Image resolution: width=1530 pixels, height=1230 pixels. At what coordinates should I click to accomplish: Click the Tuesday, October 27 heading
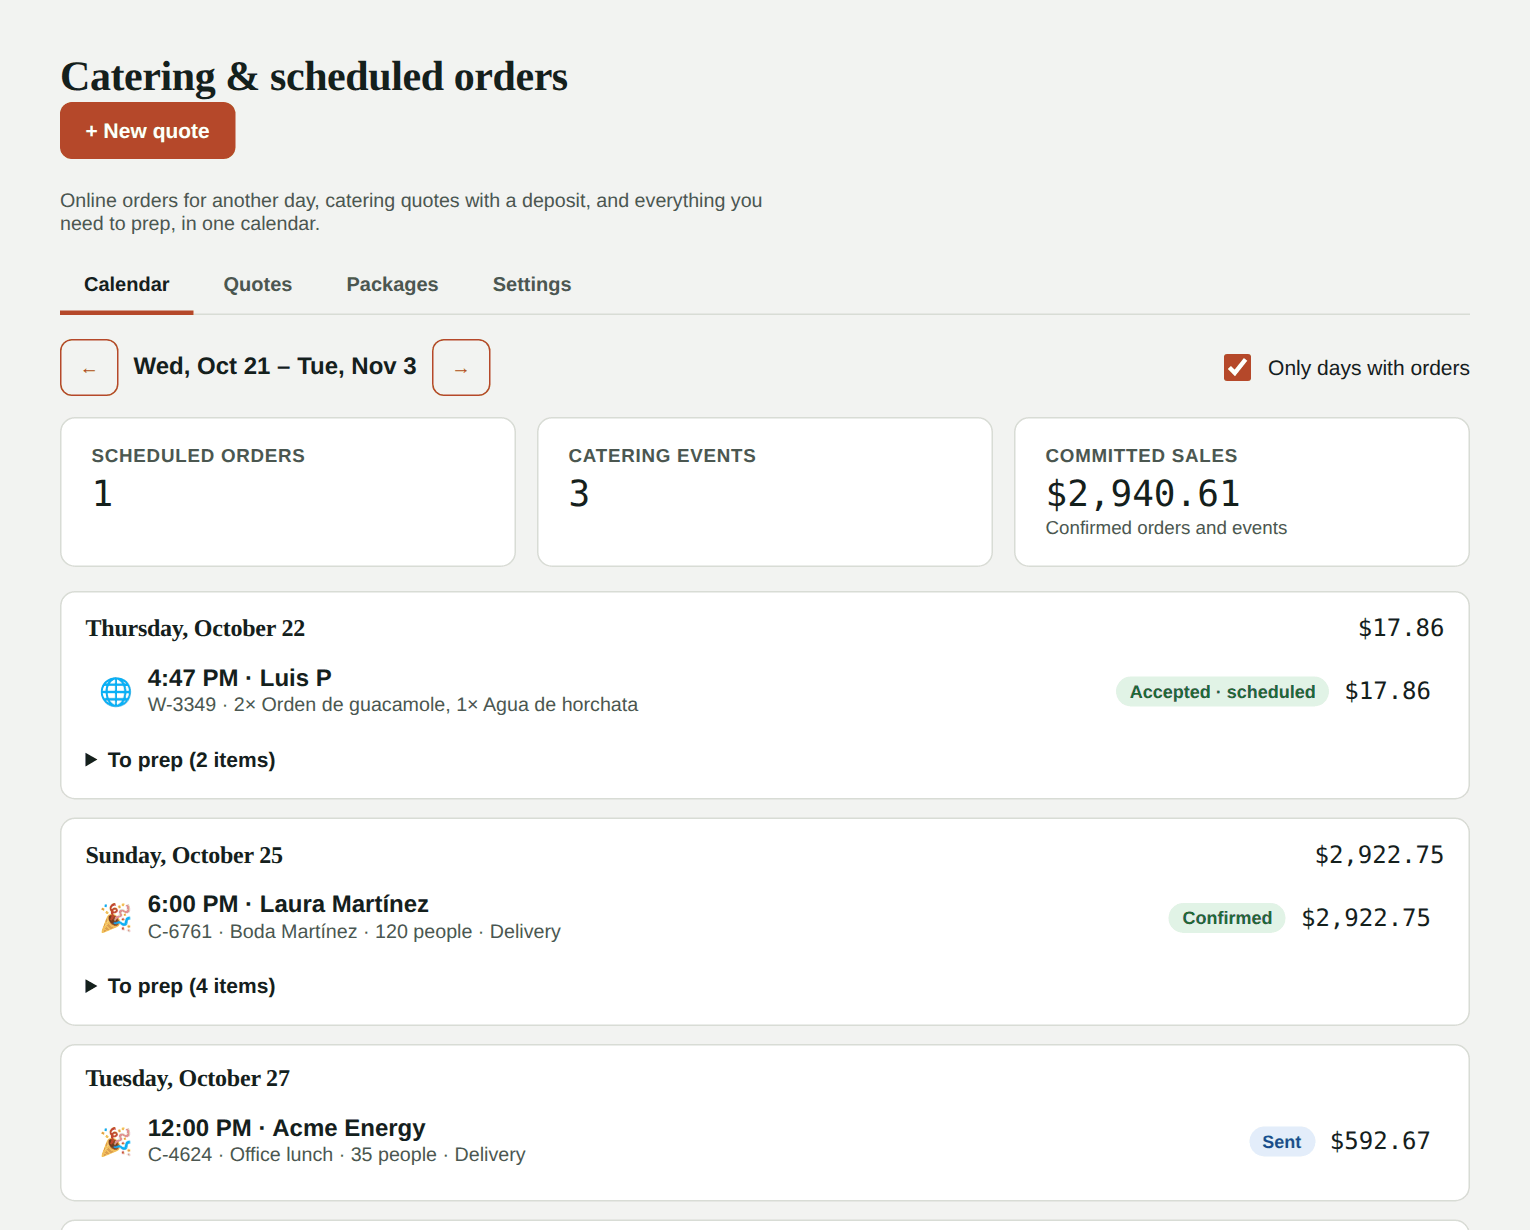pos(188,1078)
